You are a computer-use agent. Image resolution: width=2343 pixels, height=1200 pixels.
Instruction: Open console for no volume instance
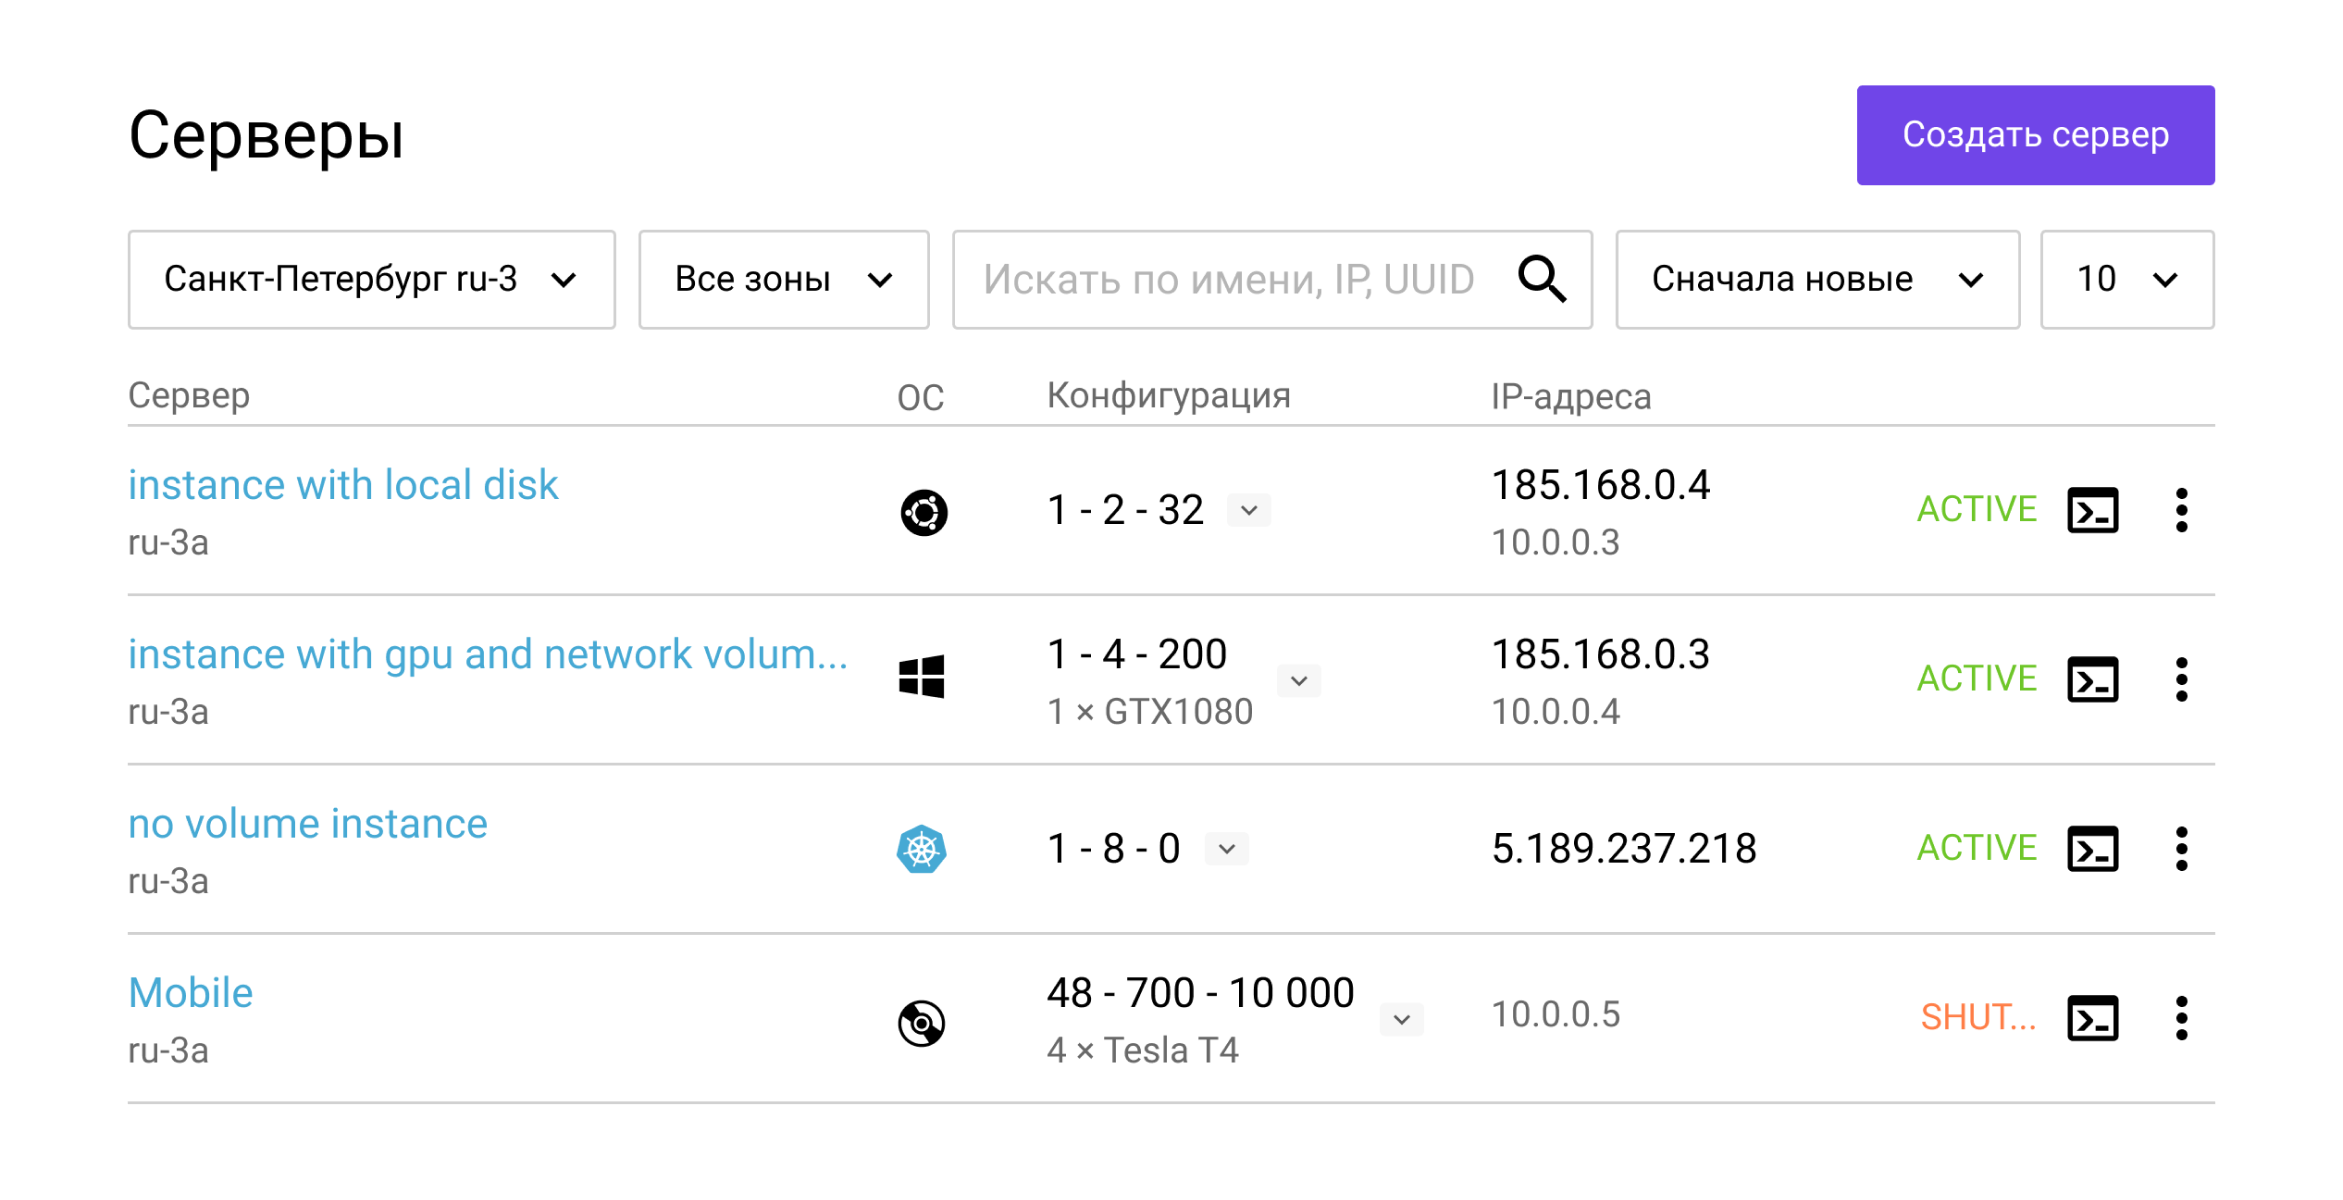pos(2092,849)
